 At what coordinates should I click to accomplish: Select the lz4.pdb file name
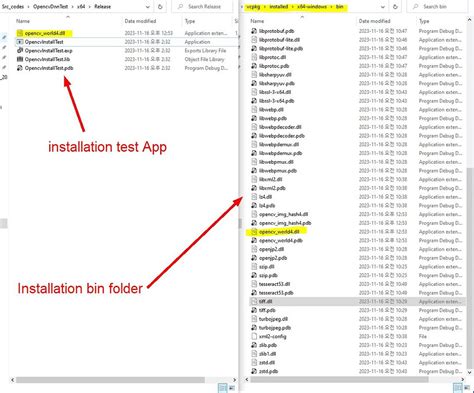(267, 206)
